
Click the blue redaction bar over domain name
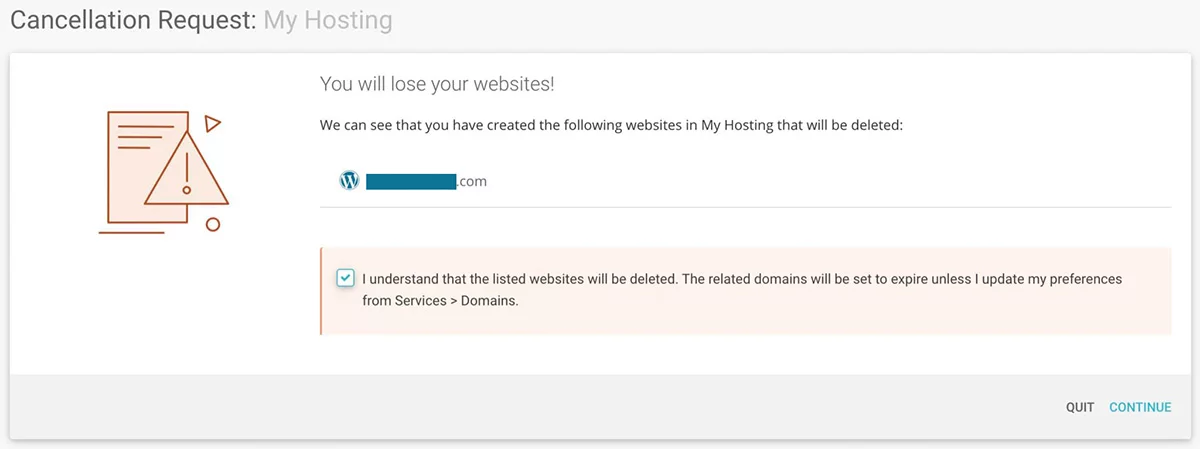(x=411, y=181)
